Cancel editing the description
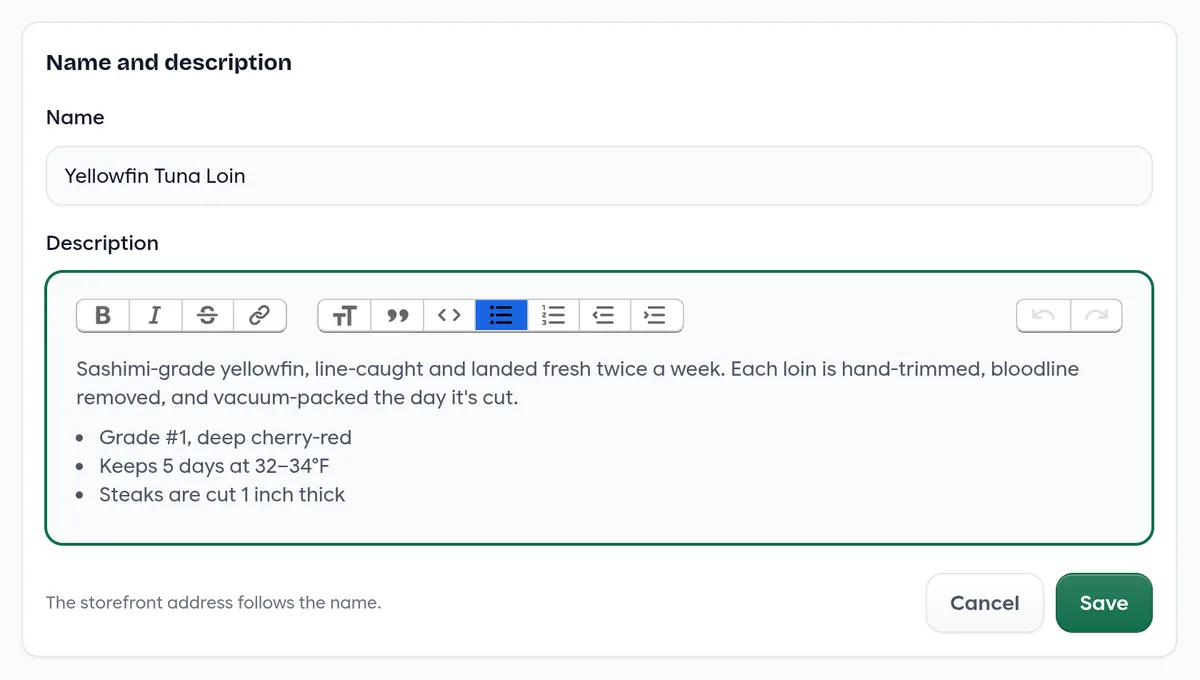This screenshot has height=680, width=1200. (985, 603)
